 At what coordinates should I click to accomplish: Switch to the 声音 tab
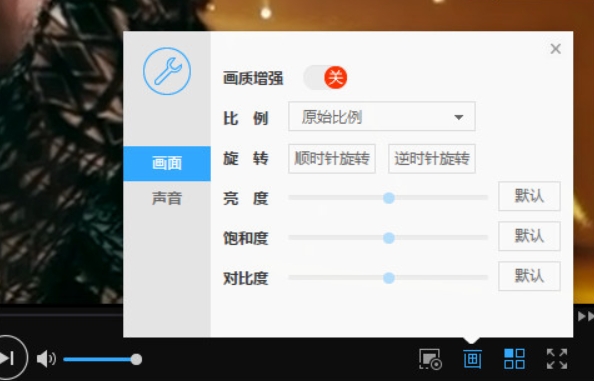click(x=167, y=198)
